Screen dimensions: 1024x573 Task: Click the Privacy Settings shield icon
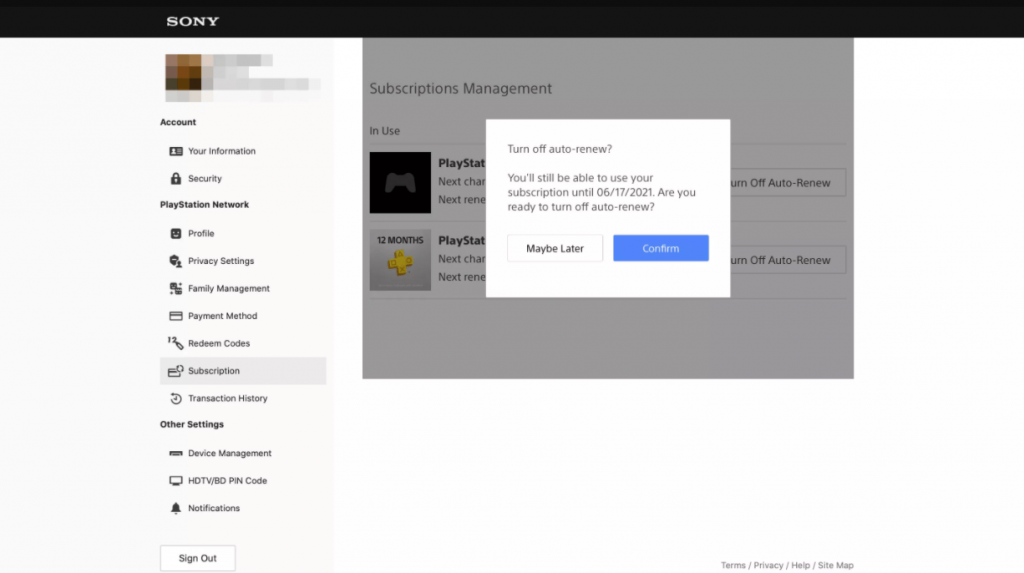176,261
